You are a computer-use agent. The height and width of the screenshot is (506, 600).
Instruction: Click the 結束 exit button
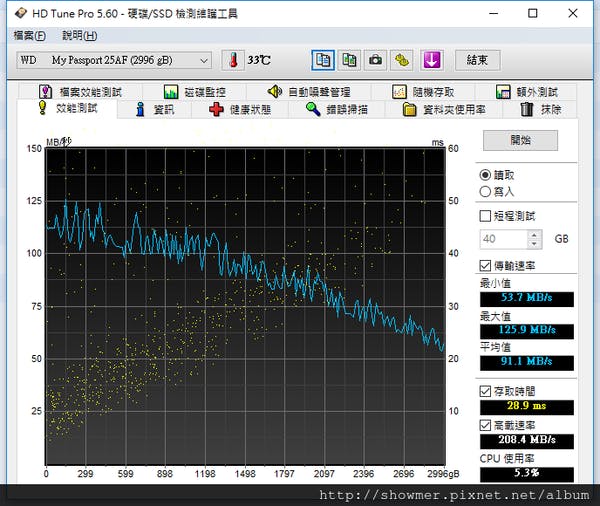(477, 60)
